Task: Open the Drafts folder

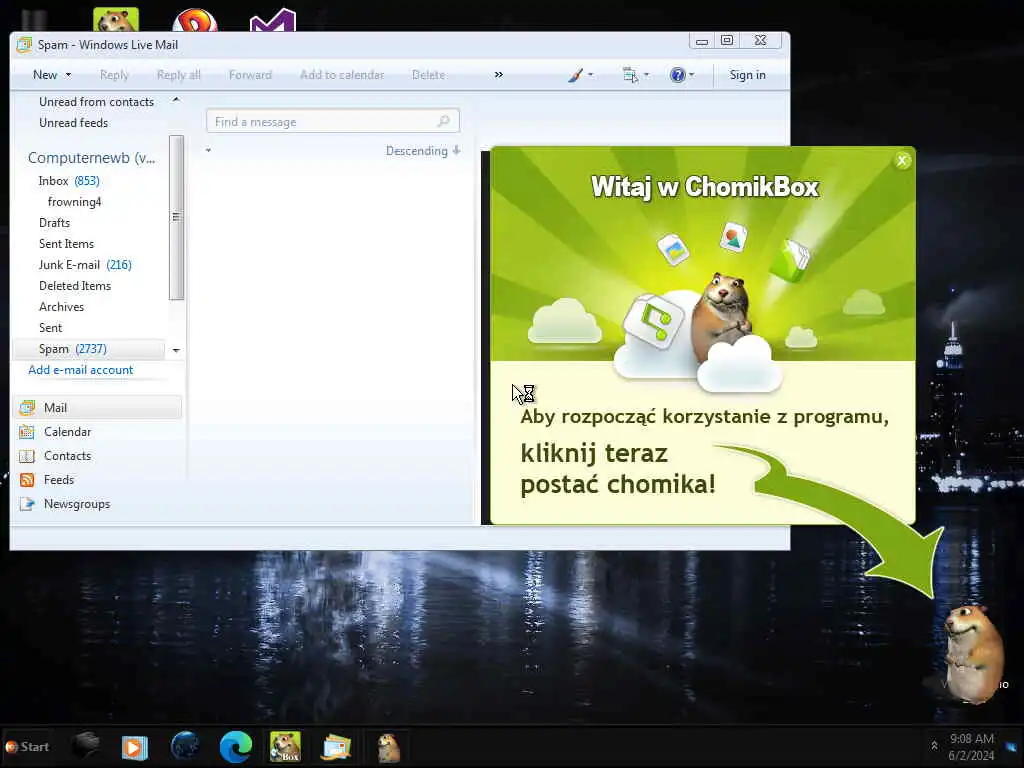Action: tap(54, 223)
